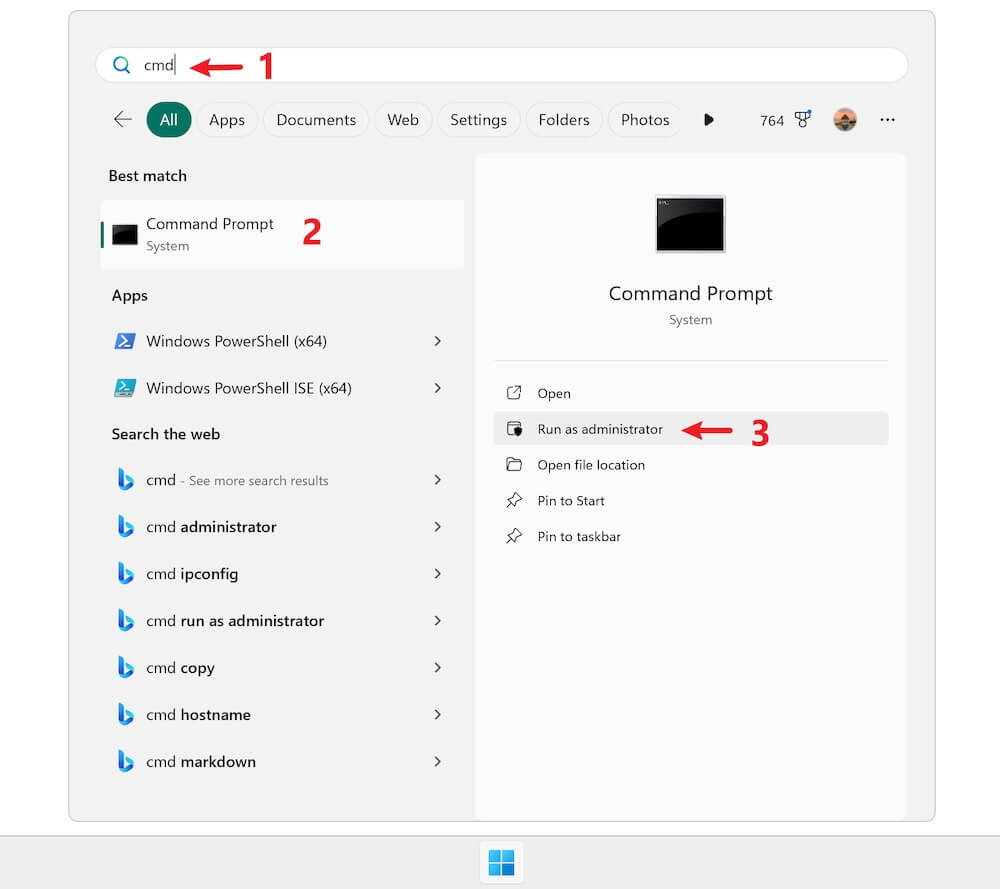Screen dimensions: 1000x889
Task: Switch to the Folders filter tab
Action: [564, 120]
